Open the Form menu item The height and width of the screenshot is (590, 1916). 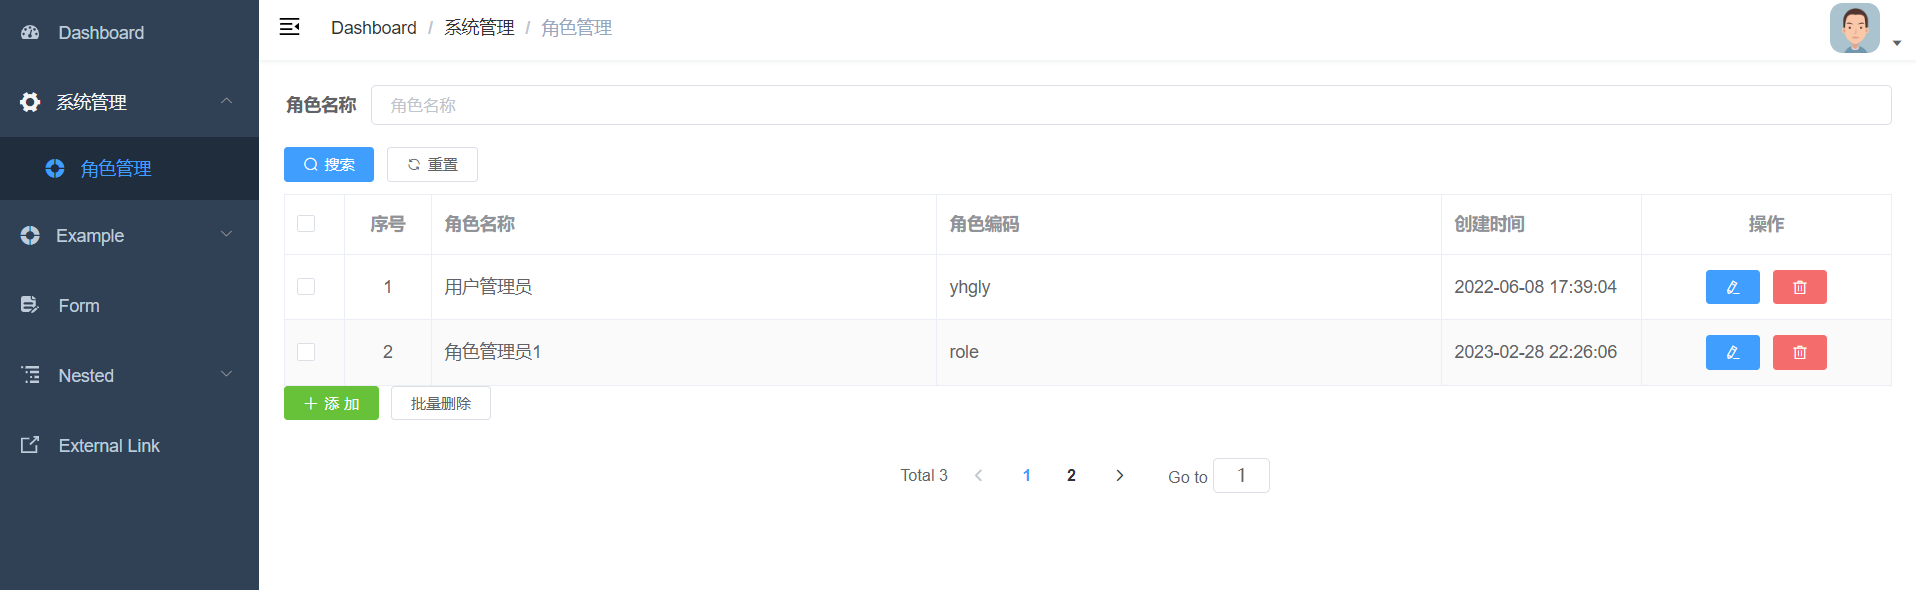pos(129,306)
